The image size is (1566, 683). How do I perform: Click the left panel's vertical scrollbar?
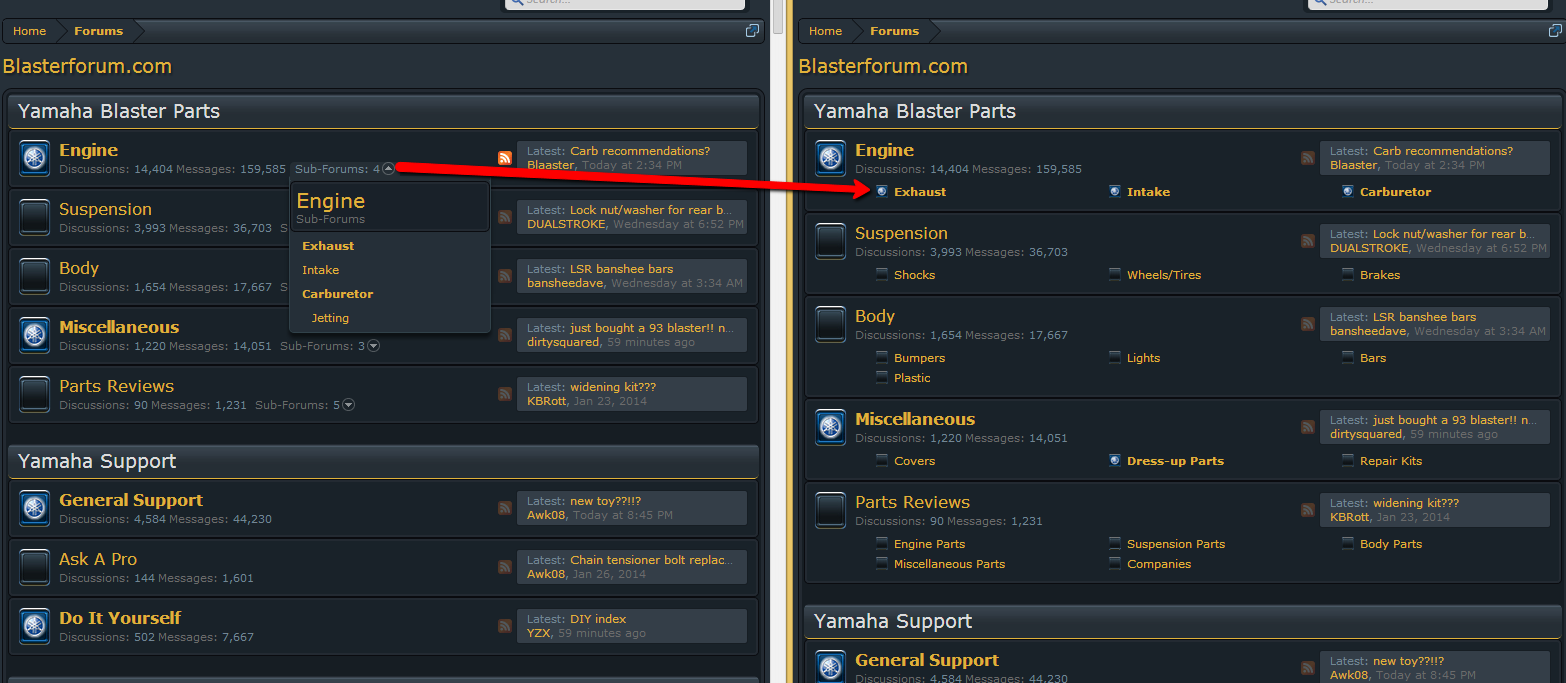[777, 300]
